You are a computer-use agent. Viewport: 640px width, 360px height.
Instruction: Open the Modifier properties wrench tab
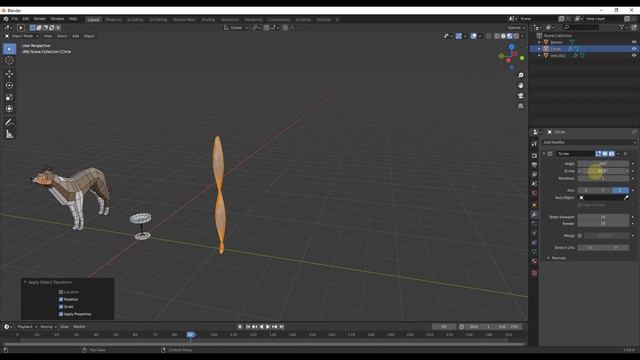[x=534, y=214]
